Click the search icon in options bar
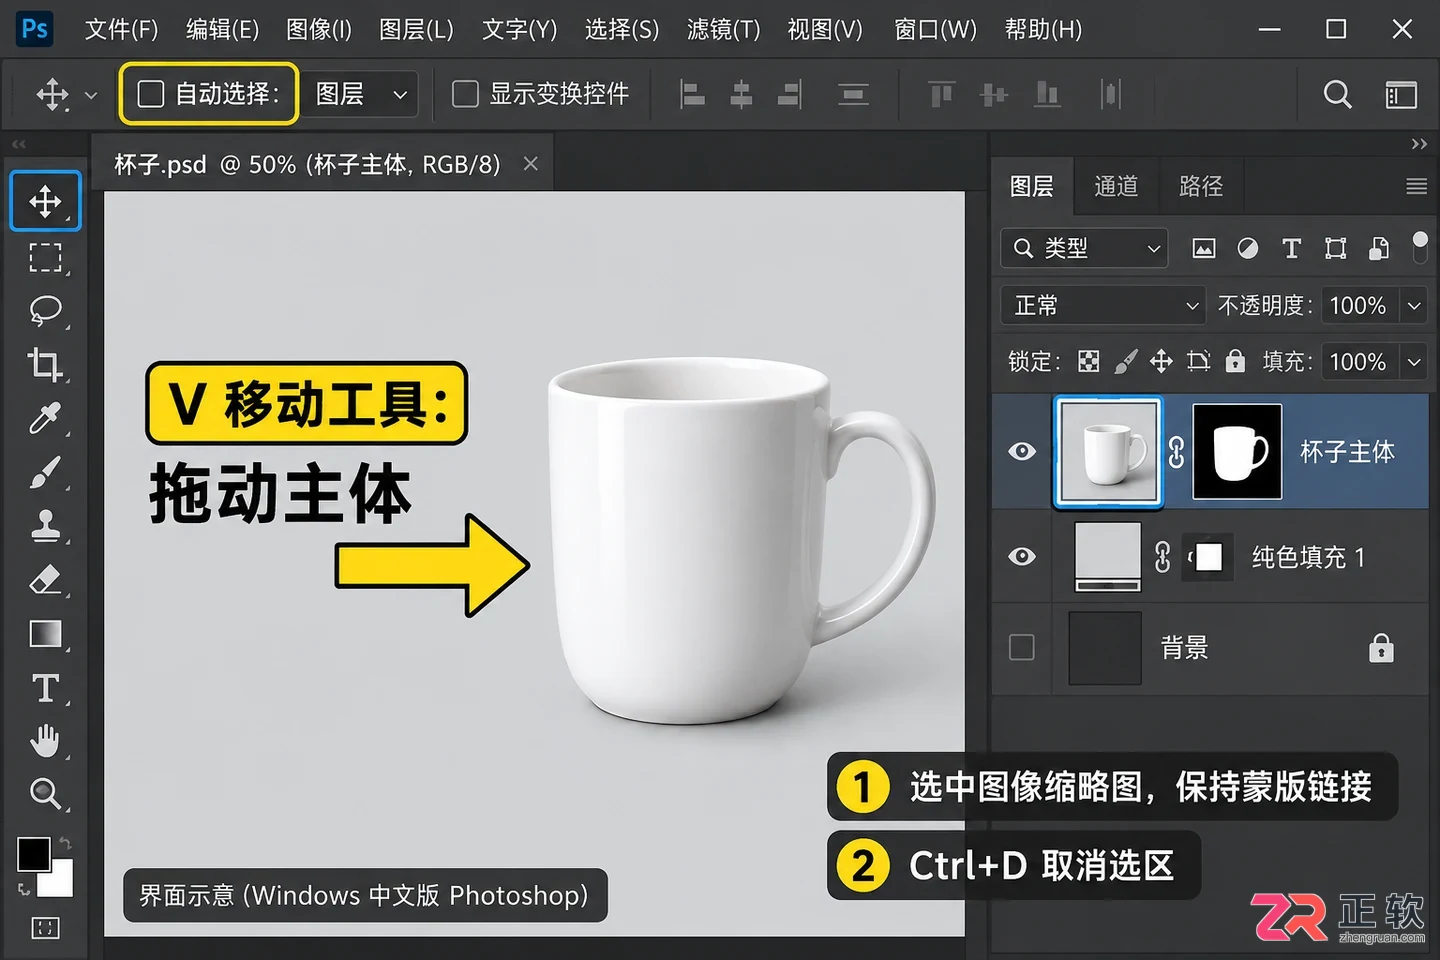This screenshot has width=1440, height=960. point(1337,94)
